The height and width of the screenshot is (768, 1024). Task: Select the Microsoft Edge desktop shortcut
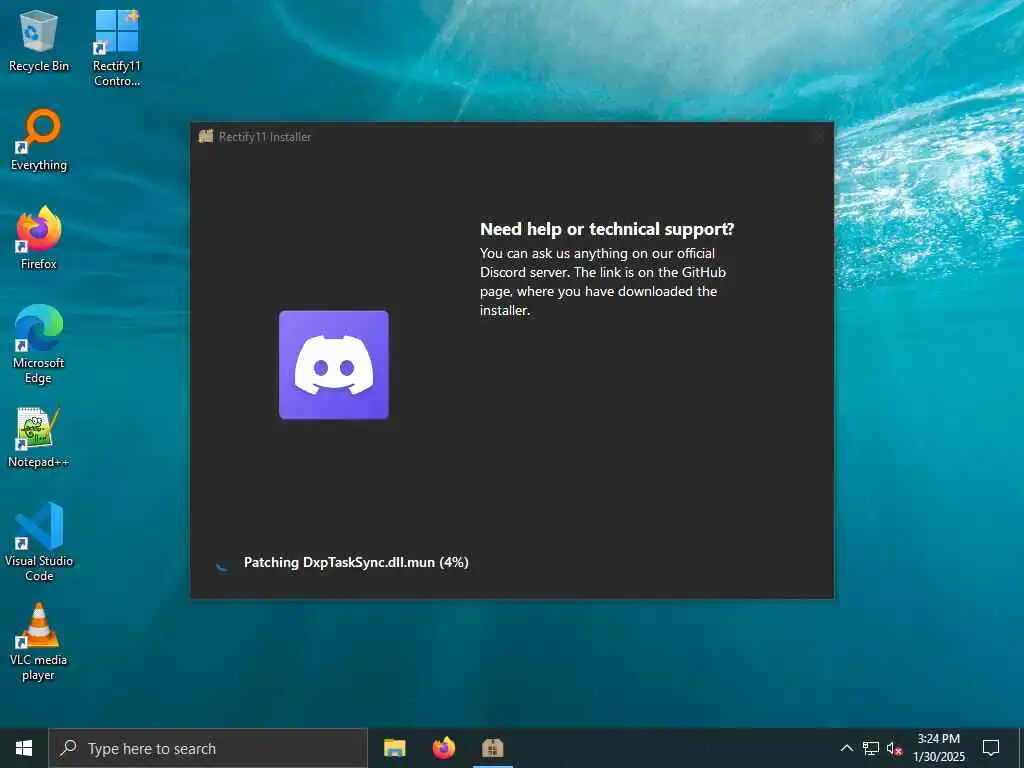tap(39, 344)
